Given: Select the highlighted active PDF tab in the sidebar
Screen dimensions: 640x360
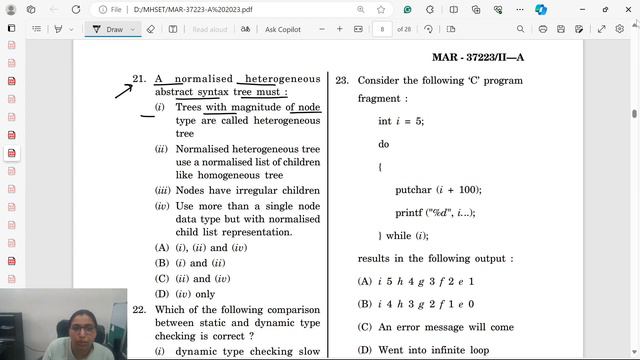Looking at the screenshot, I should tap(11, 153).
